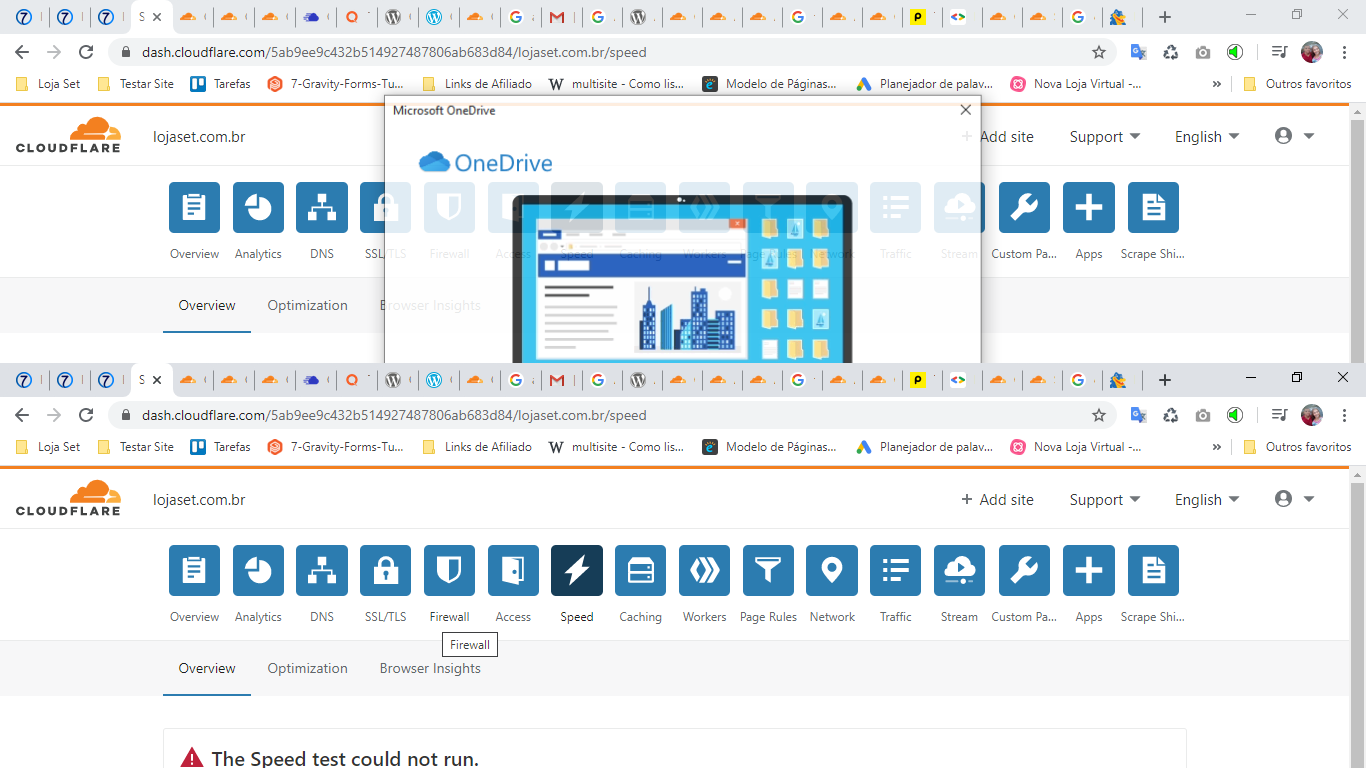Open Links de Afiliado bookmark in lower window
Viewport: 1366px width, 768px height.
pos(478,447)
